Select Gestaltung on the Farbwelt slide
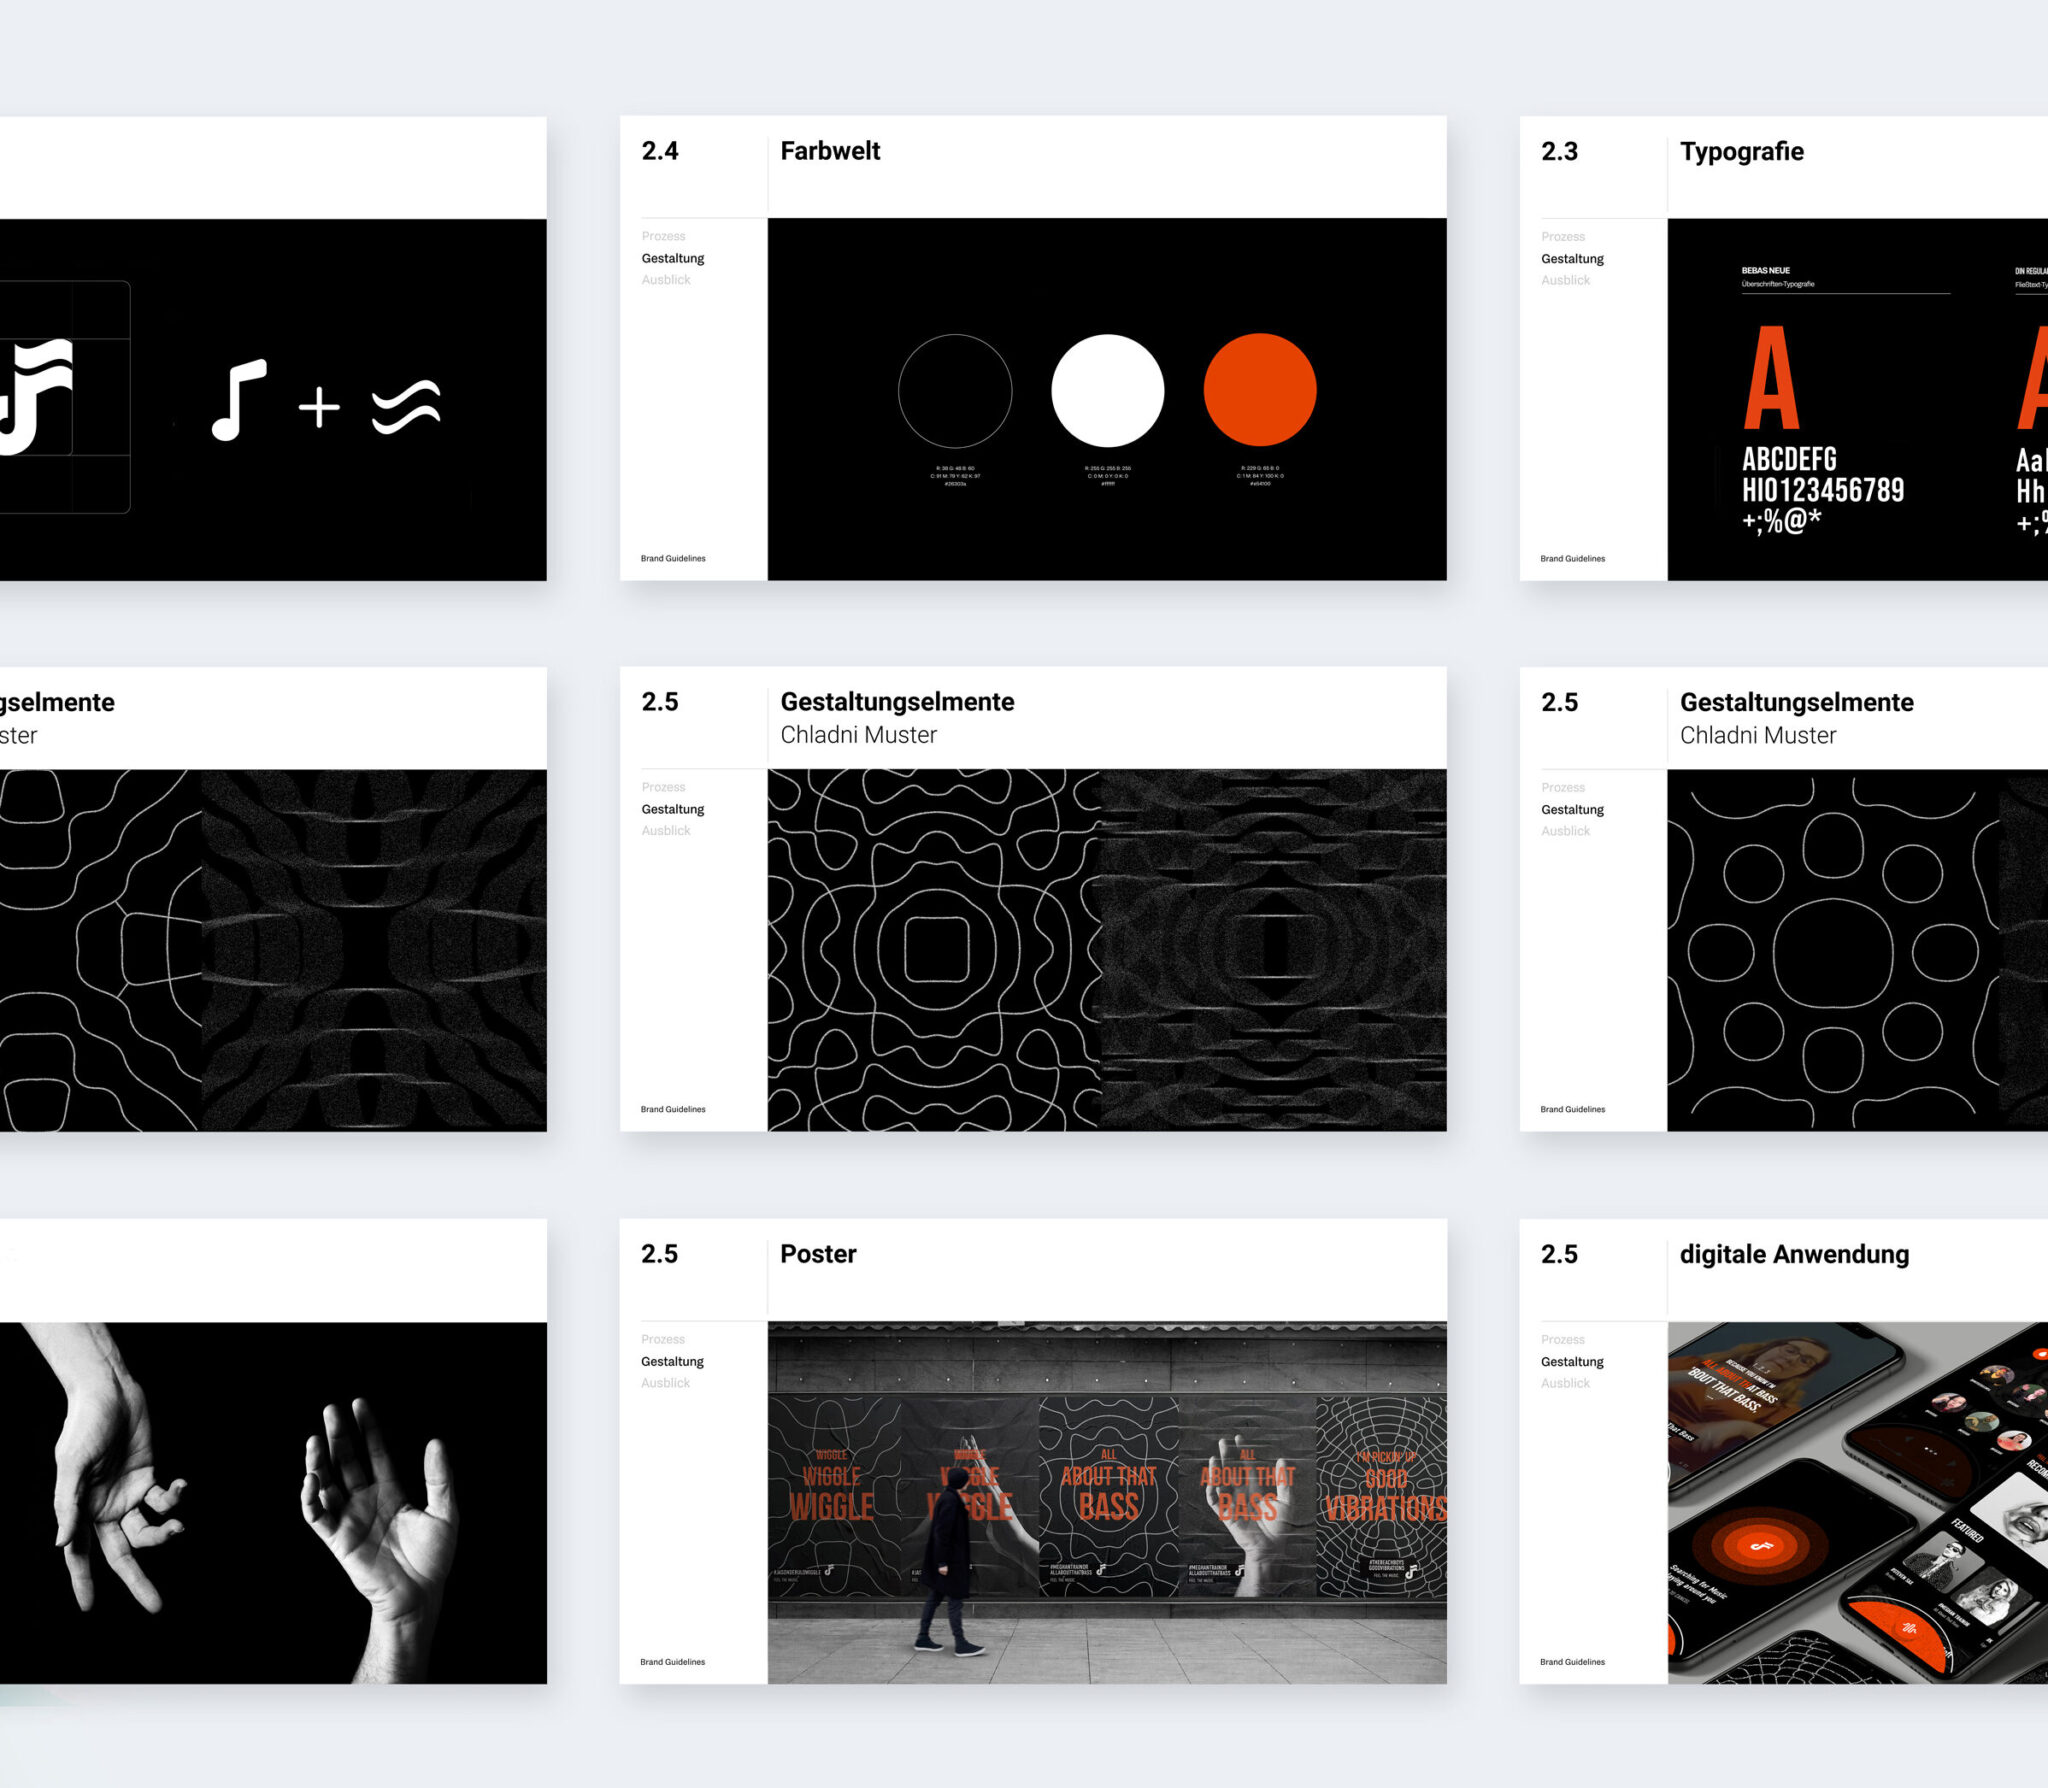Screen dimensions: 2048x1788 pyautogui.click(x=673, y=258)
